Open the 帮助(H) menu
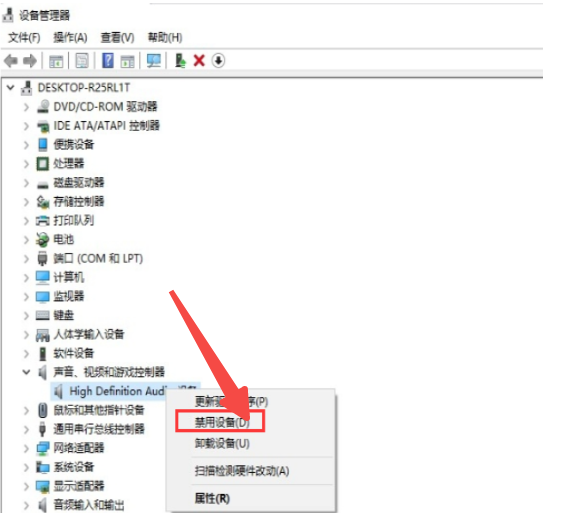Screen dimensions: 565x518 coord(165,37)
